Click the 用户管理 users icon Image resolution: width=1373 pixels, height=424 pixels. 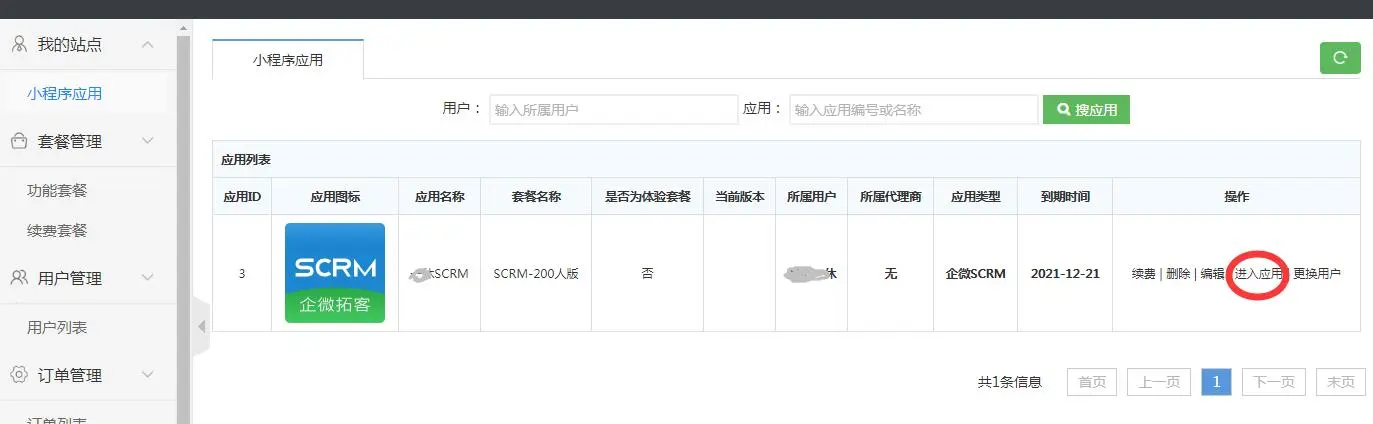(18, 278)
